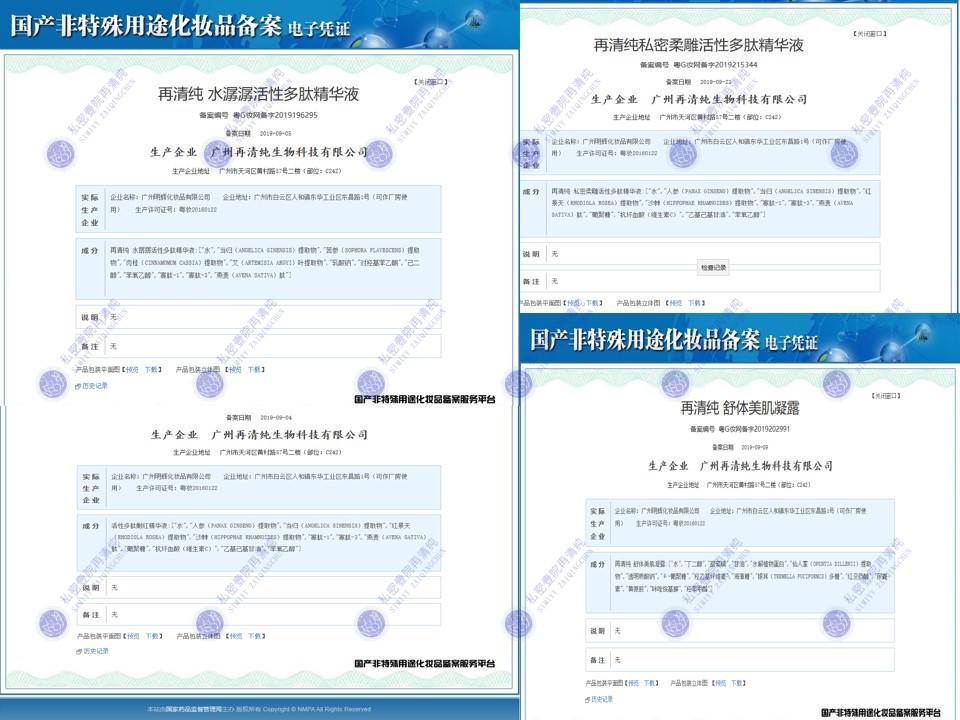Download 产品包装平面图 for 舒体美肌凝露

(x=651, y=683)
